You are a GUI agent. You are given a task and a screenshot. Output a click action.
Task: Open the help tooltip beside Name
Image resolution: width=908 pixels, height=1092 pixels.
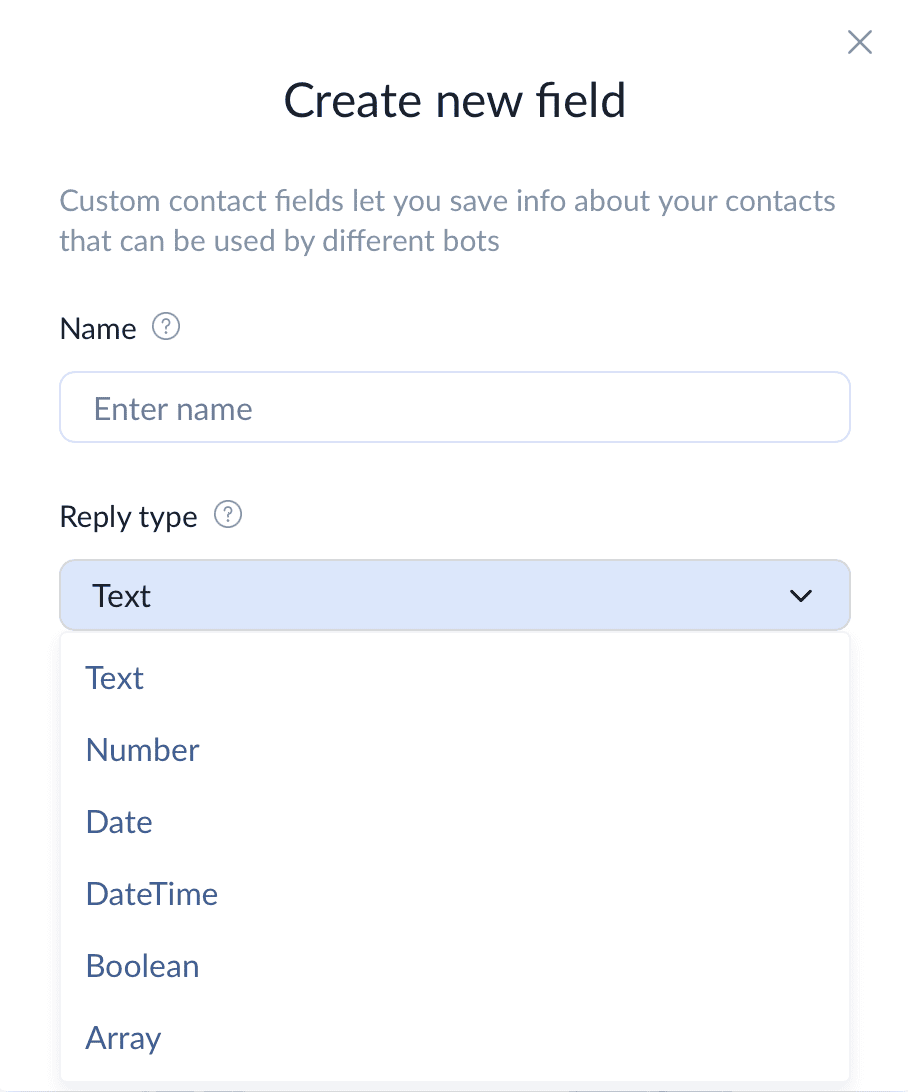pos(166,327)
